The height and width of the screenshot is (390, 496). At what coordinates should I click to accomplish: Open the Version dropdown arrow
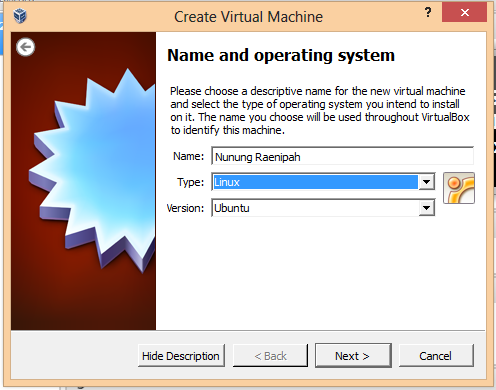click(x=426, y=208)
